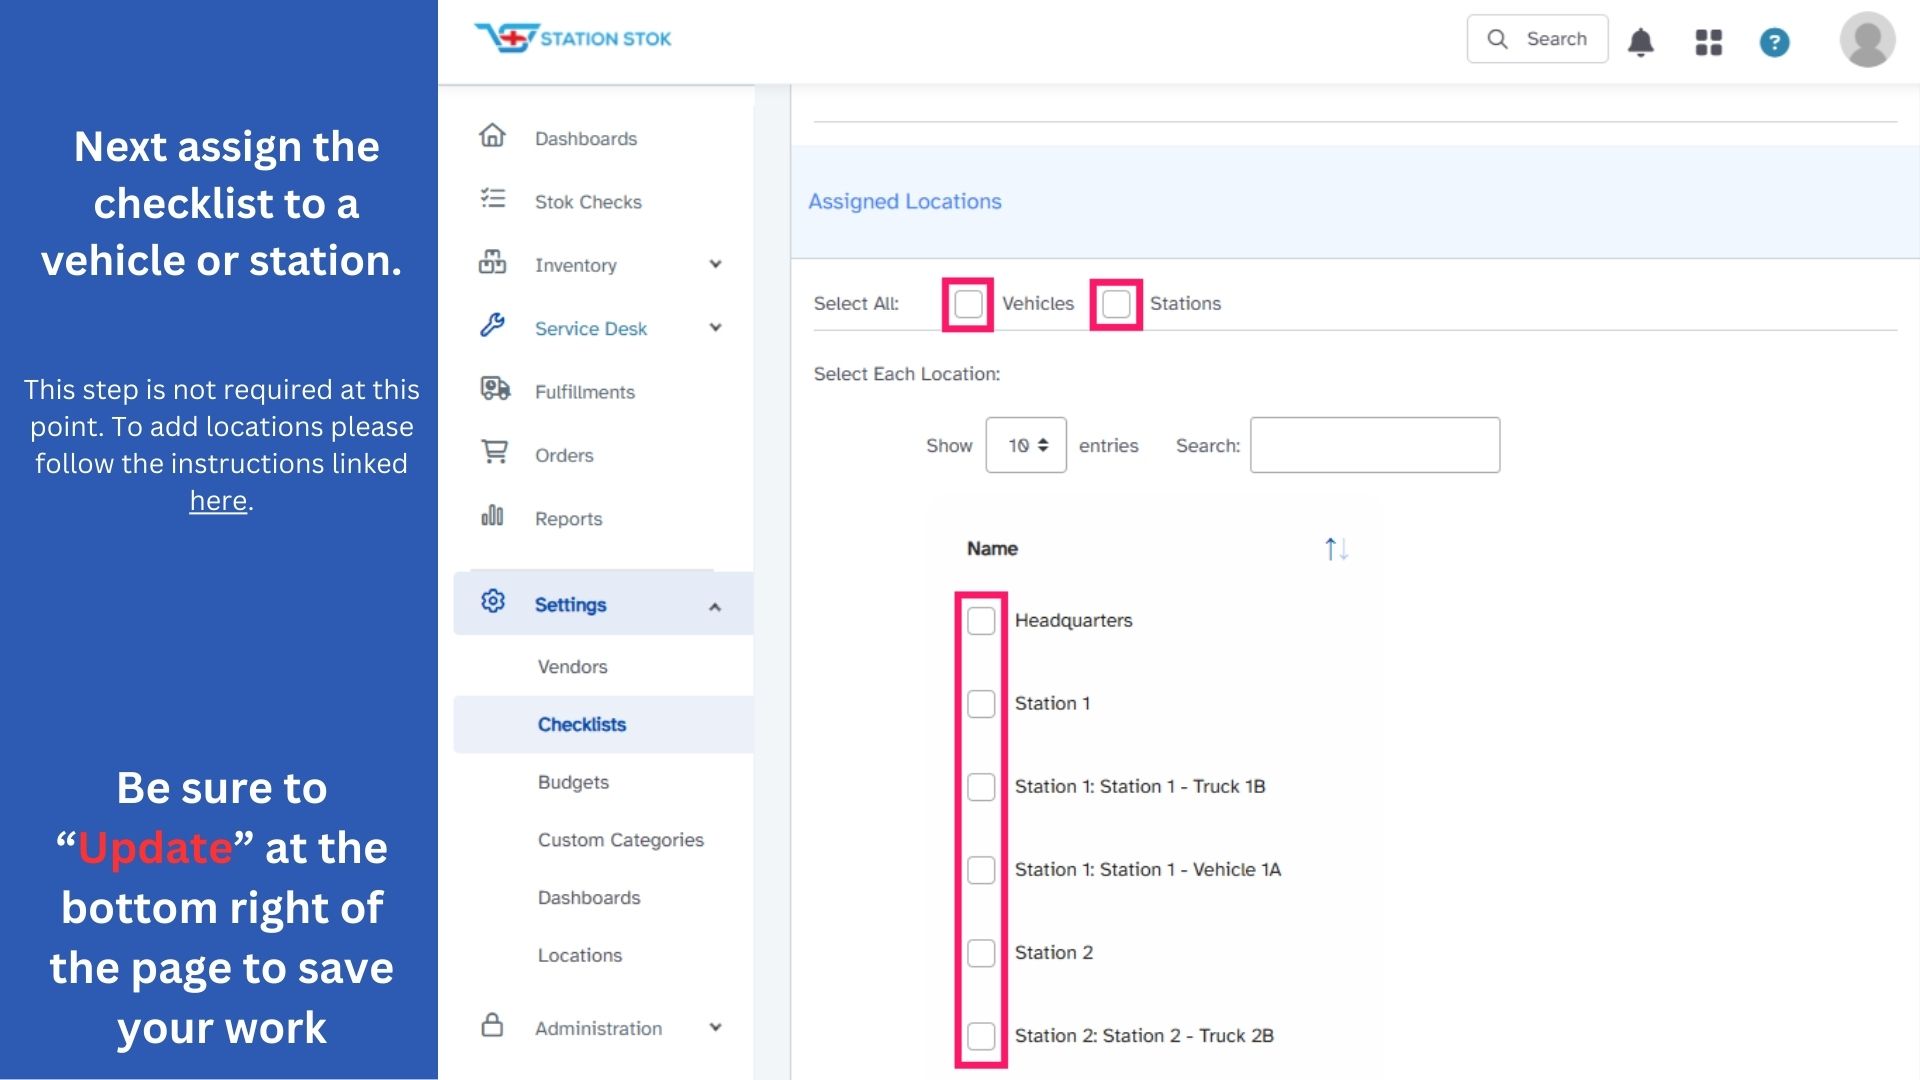Screen dimensions: 1920x1080
Task: Click the locations table Search input field
Action: tap(1374, 445)
